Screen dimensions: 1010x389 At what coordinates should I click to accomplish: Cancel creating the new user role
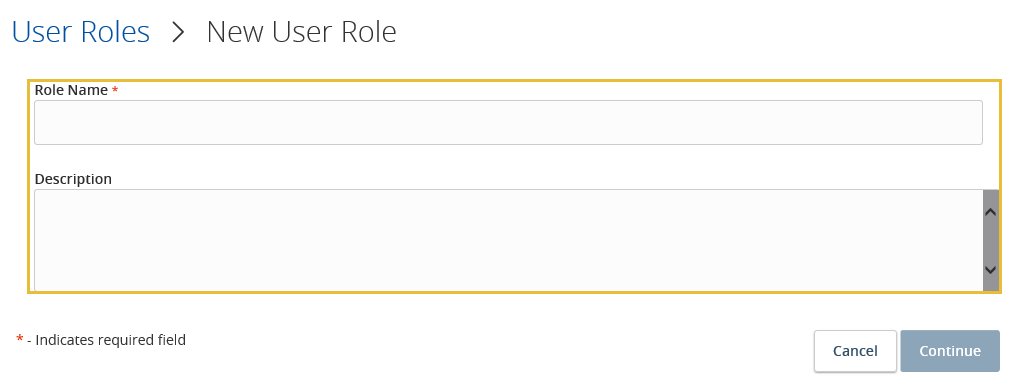click(x=855, y=351)
